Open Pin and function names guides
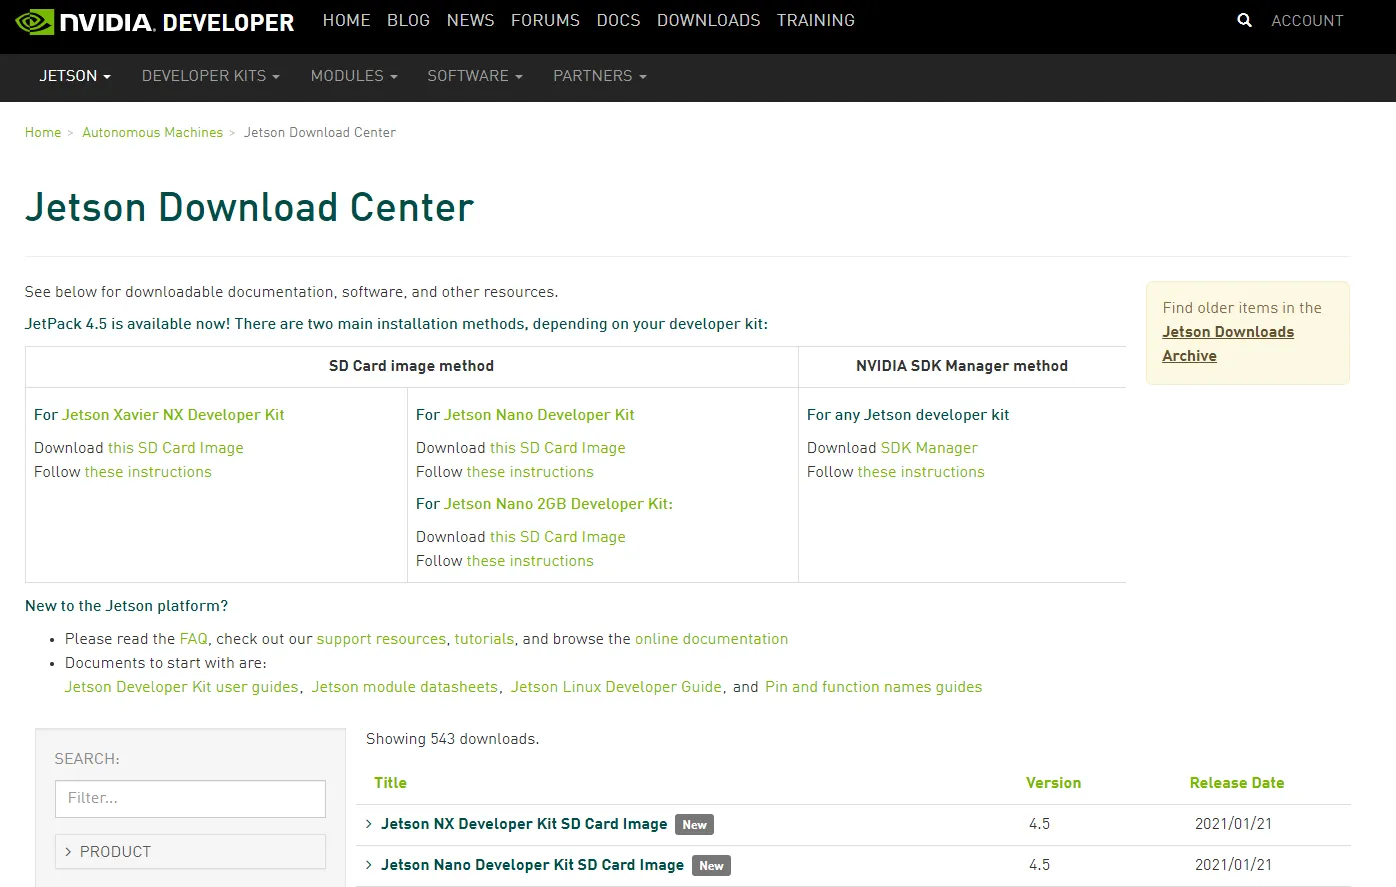The width and height of the screenshot is (1396, 887). tap(873, 687)
